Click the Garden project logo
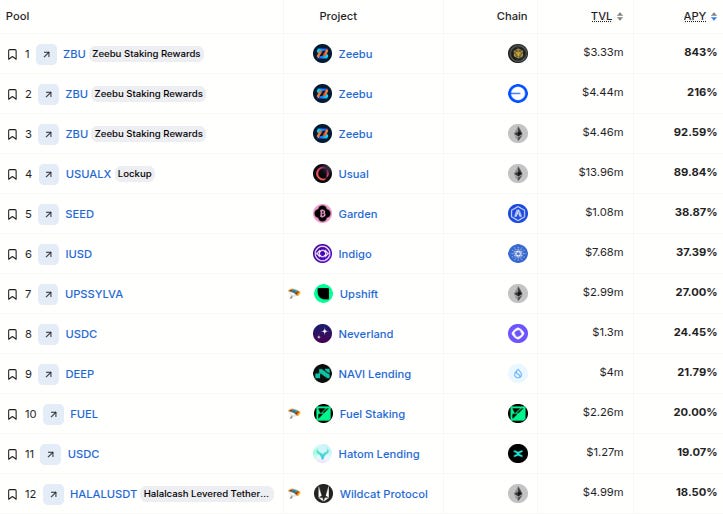This screenshot has height=514, width=723. (x=322, y=214)
